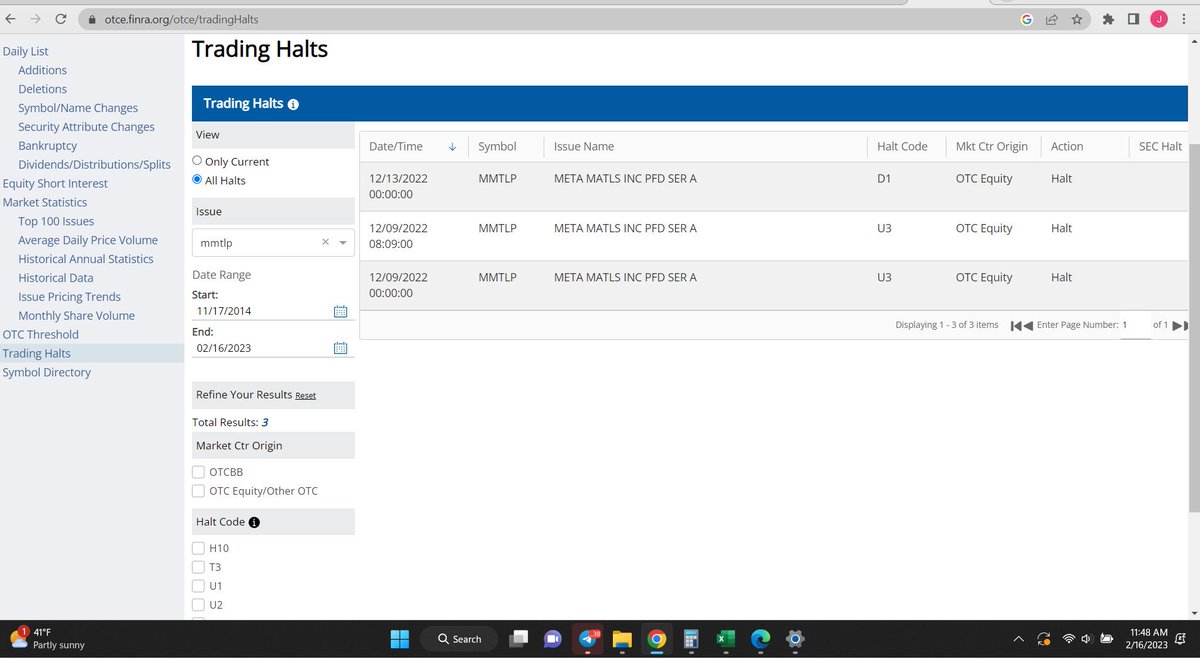This screenshot has height=659, width=1200.
Task: Check the OTC Equity/Other OTC checkbox
Action: pyautogui.click(x=198, y=491)
